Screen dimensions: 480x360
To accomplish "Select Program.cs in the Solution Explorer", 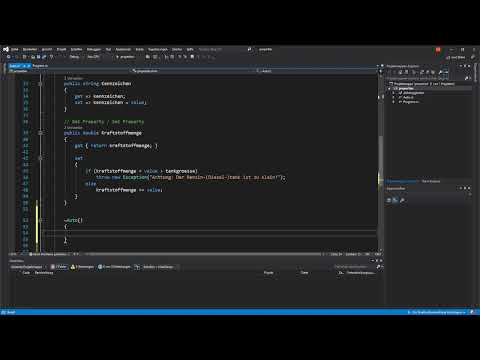I will 411,102.
